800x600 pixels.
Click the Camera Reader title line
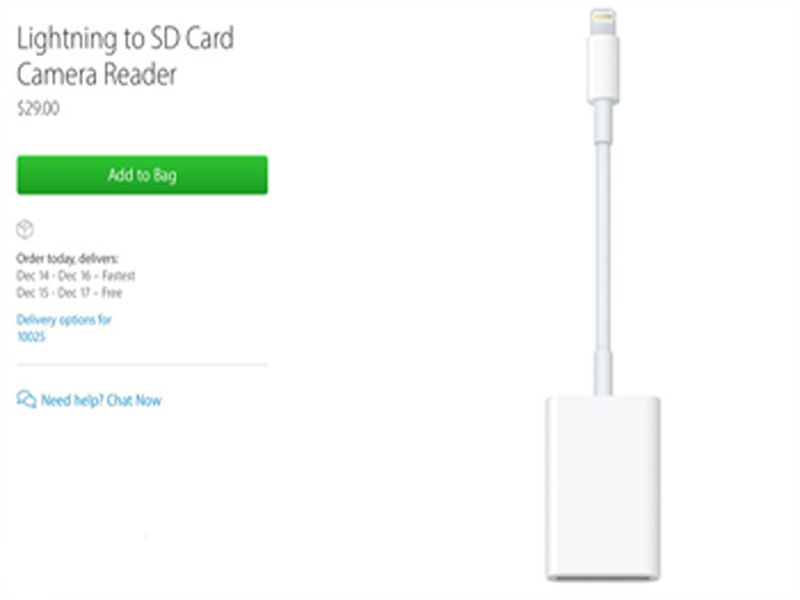point(96,74)
